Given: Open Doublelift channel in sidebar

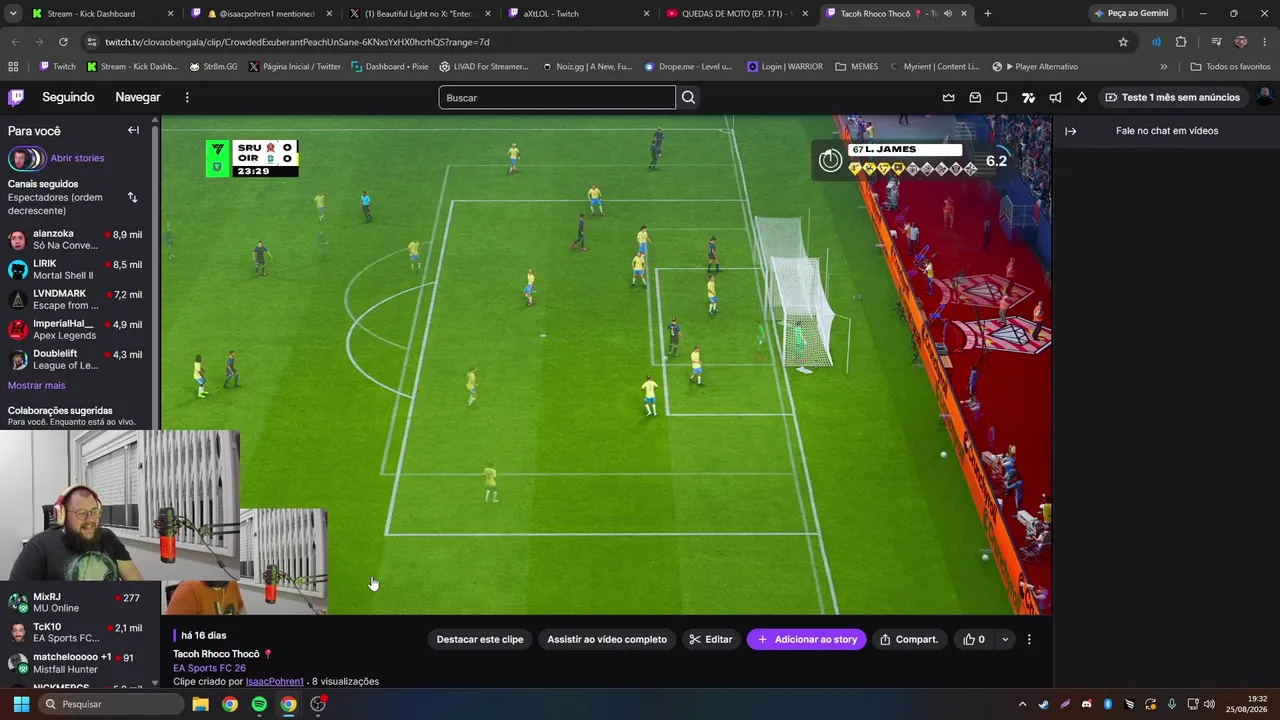Looking at the screenshot, I should (x=76, y=359).
